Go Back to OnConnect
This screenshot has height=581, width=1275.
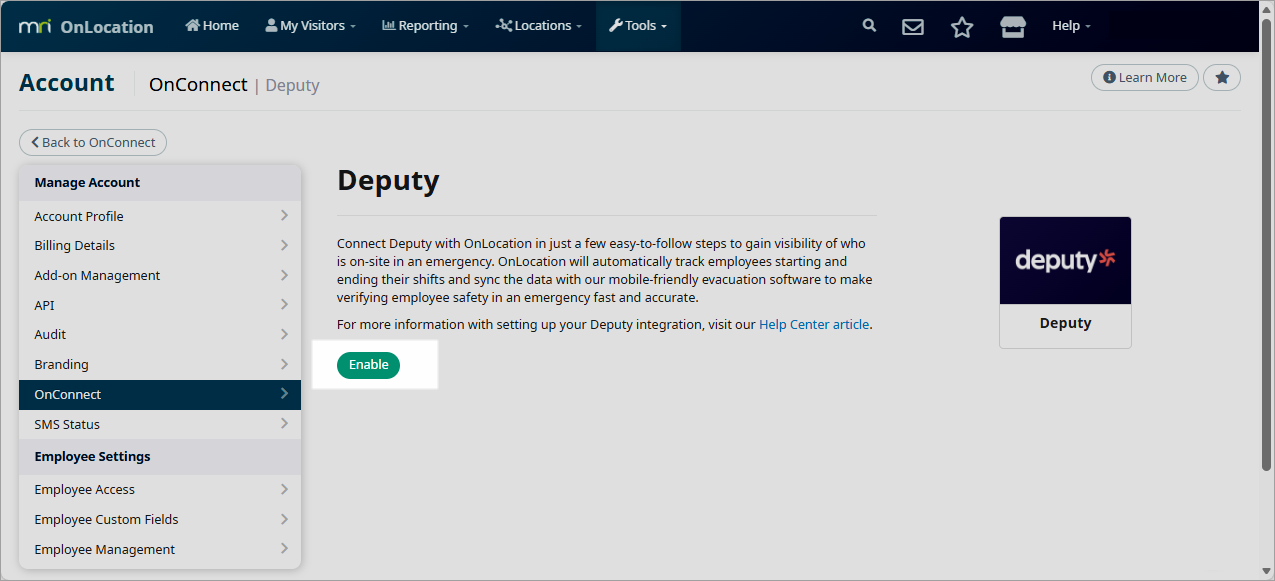pyautogui.click(x=93, y=143)
